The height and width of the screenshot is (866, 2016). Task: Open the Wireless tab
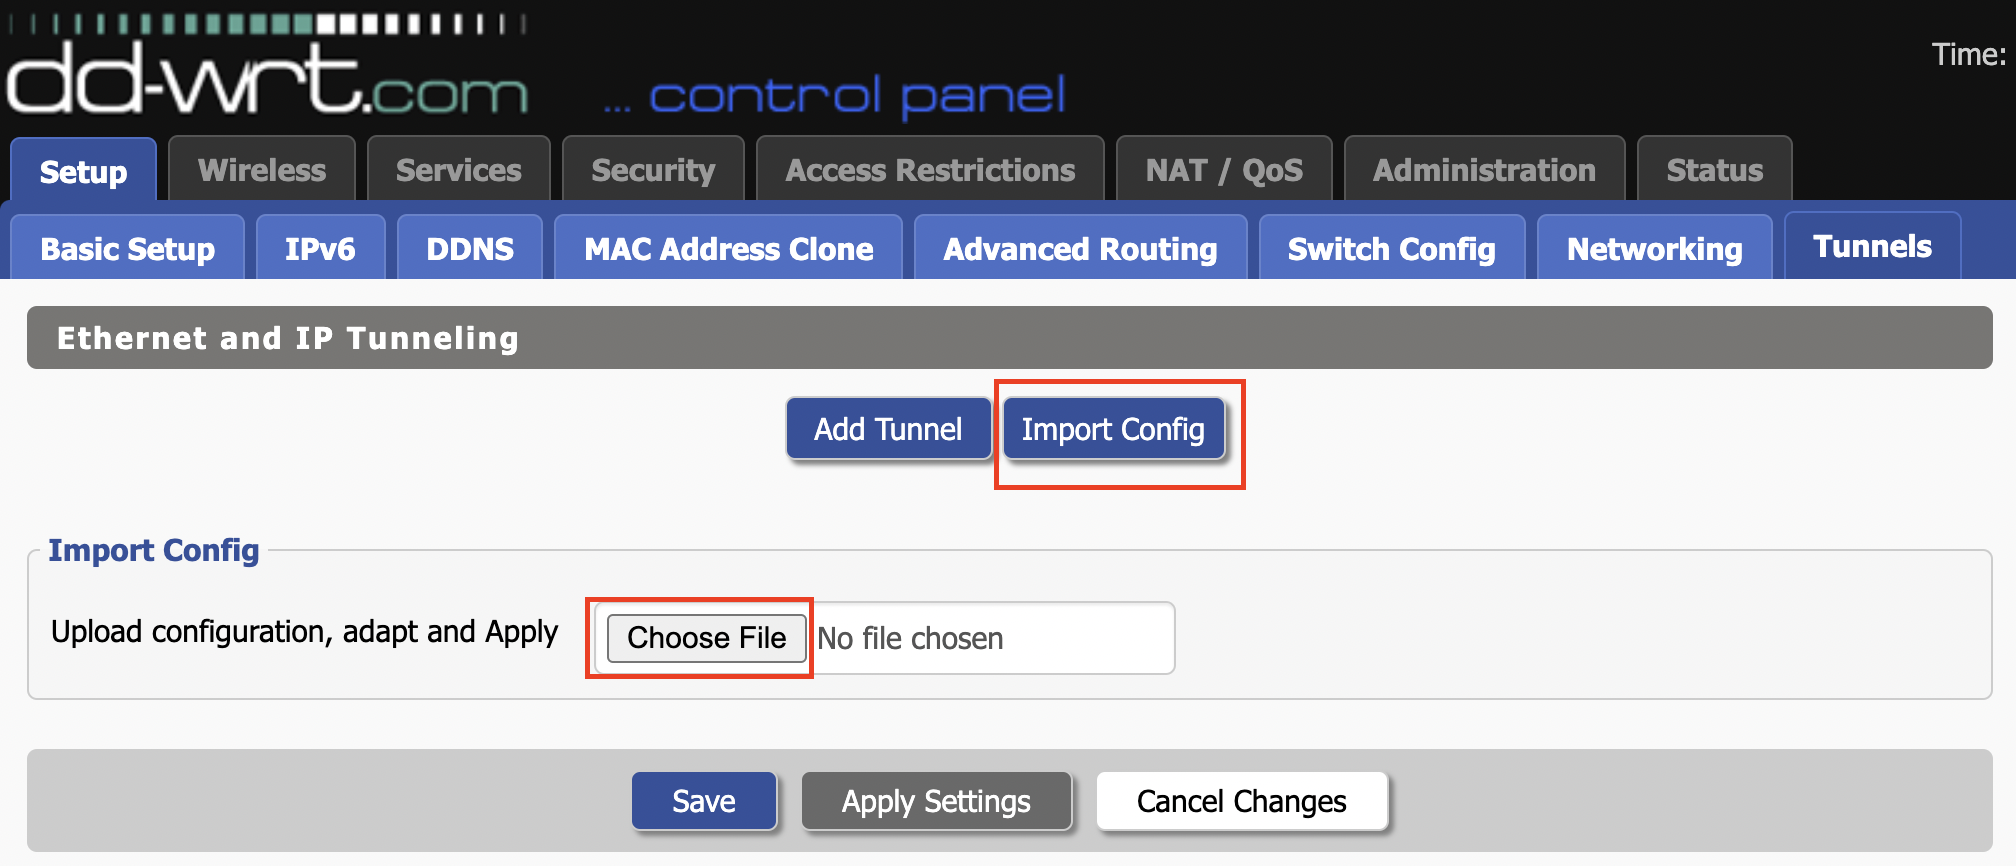262,170
